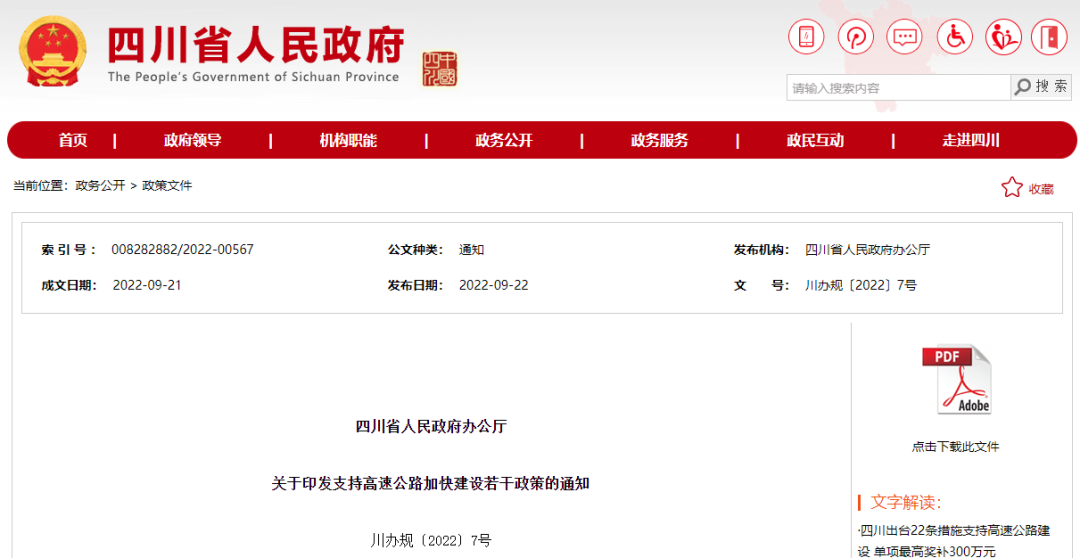The image size is (1080, 558).
Task: Open the 走进四川 menu item
Action: 970,141
